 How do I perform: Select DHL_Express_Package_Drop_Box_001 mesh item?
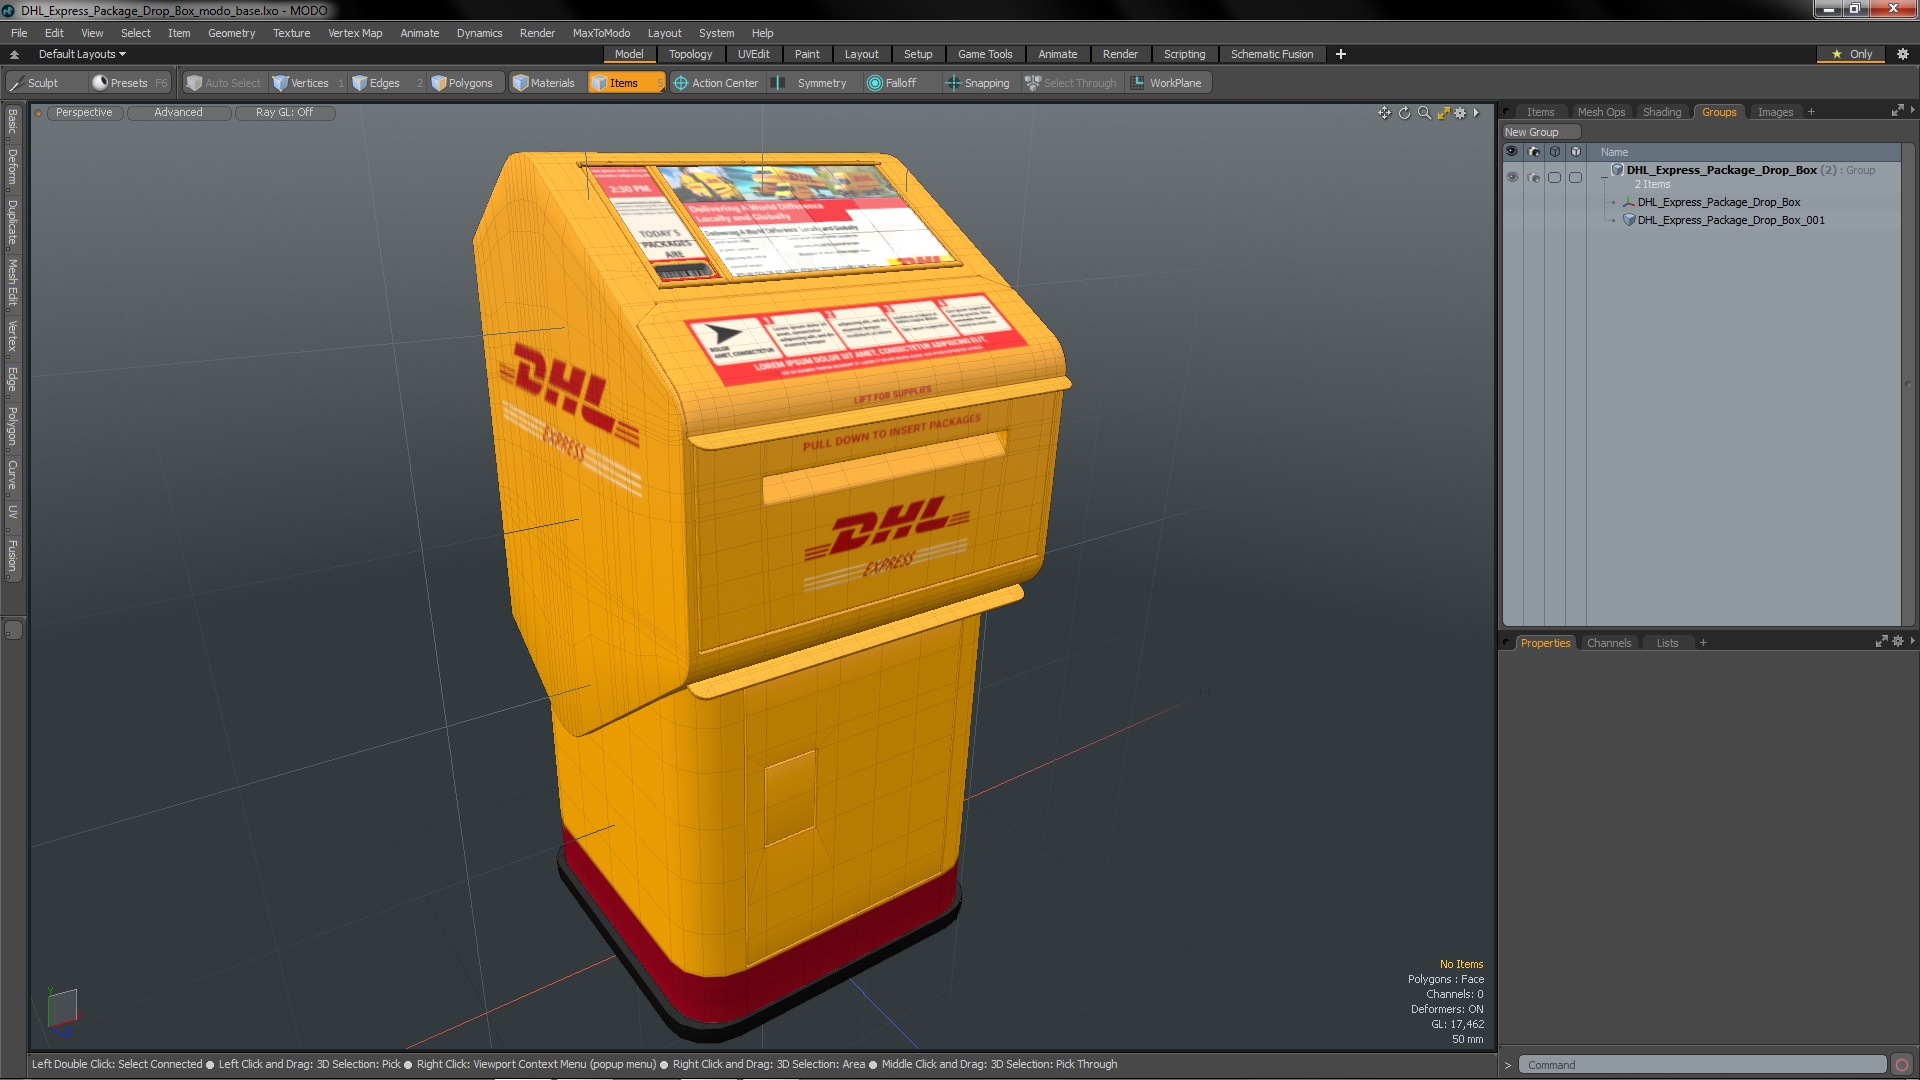pos(1730,220)
